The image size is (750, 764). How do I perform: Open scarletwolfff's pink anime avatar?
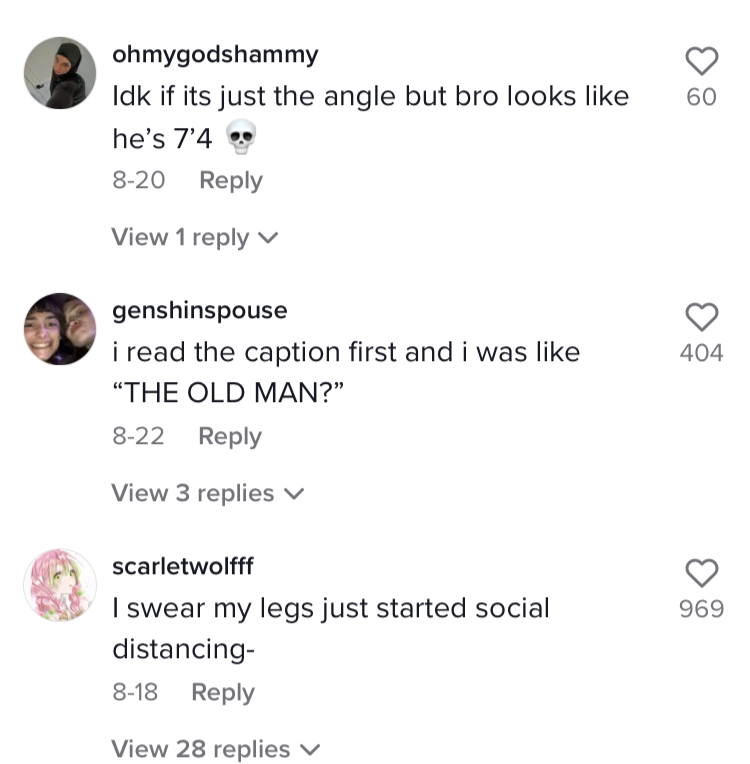pyautogui.click(x=60, y=585)
